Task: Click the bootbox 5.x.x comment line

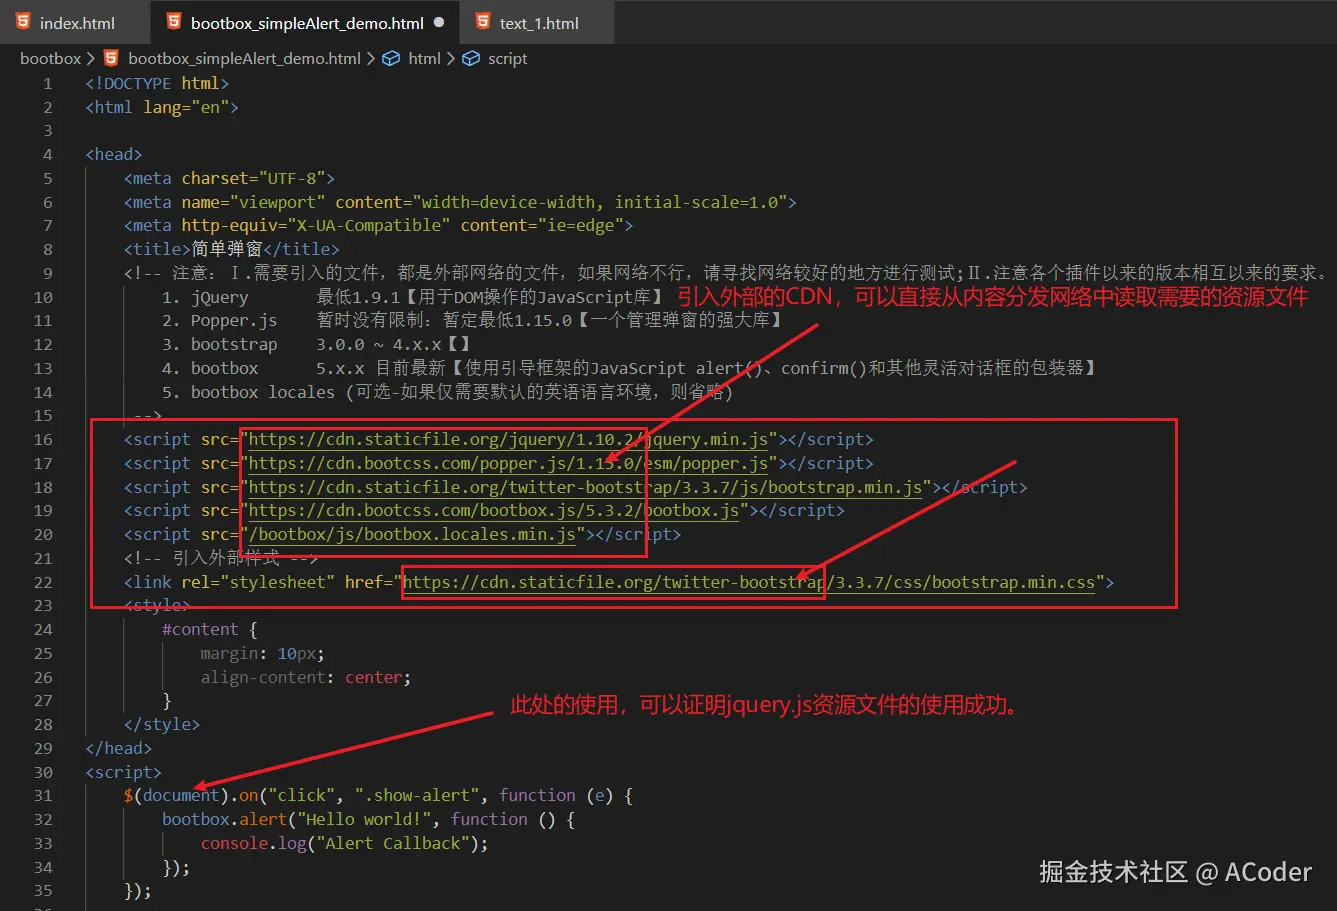Action: 630,368
